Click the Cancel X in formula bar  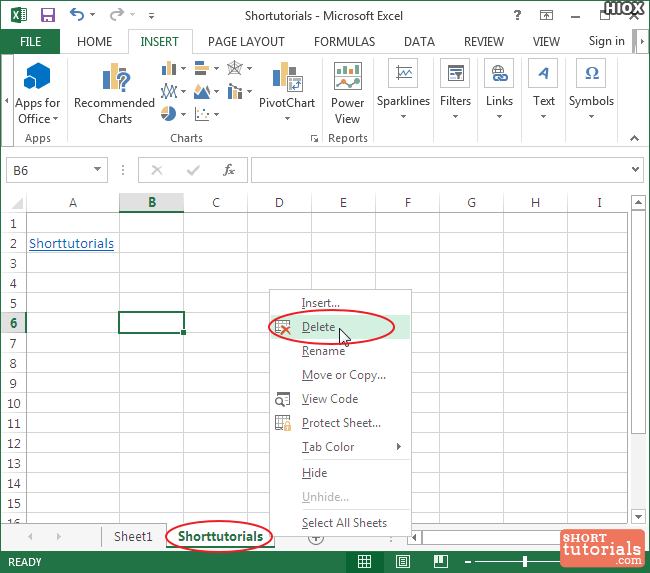(157, 170)
